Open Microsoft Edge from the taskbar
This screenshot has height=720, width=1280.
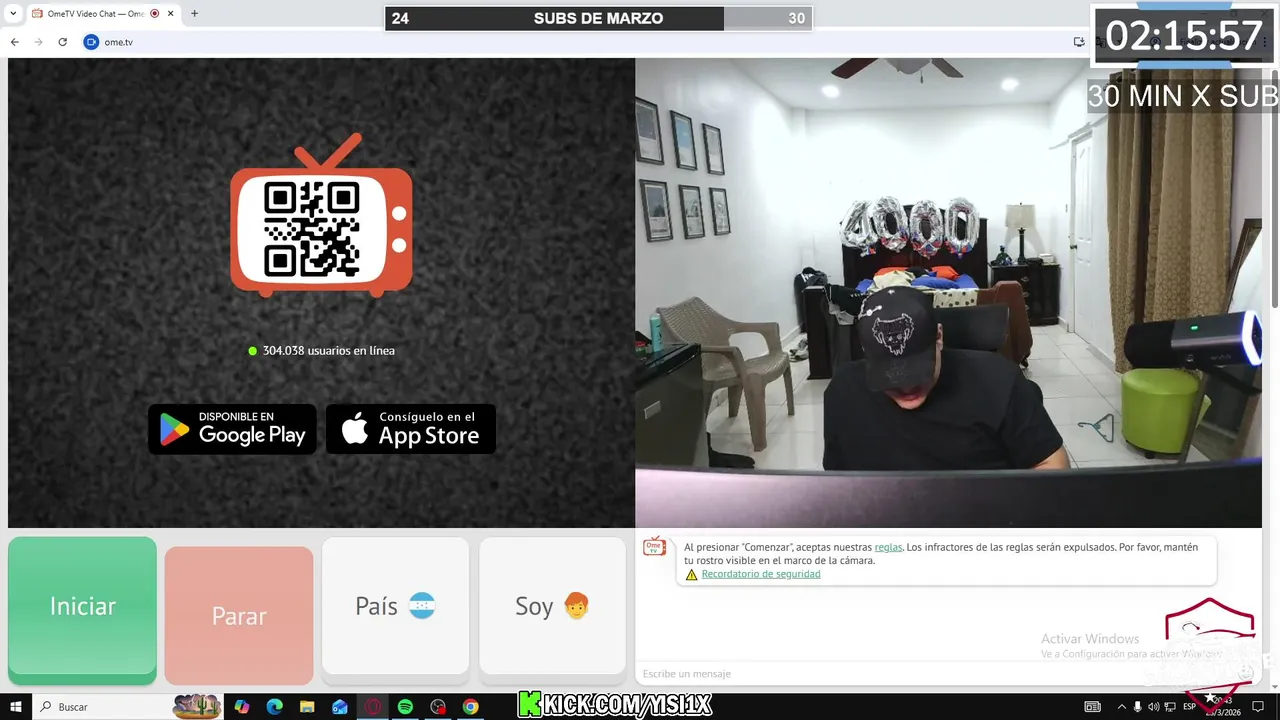pyautogui.click(x=274, y=707)
